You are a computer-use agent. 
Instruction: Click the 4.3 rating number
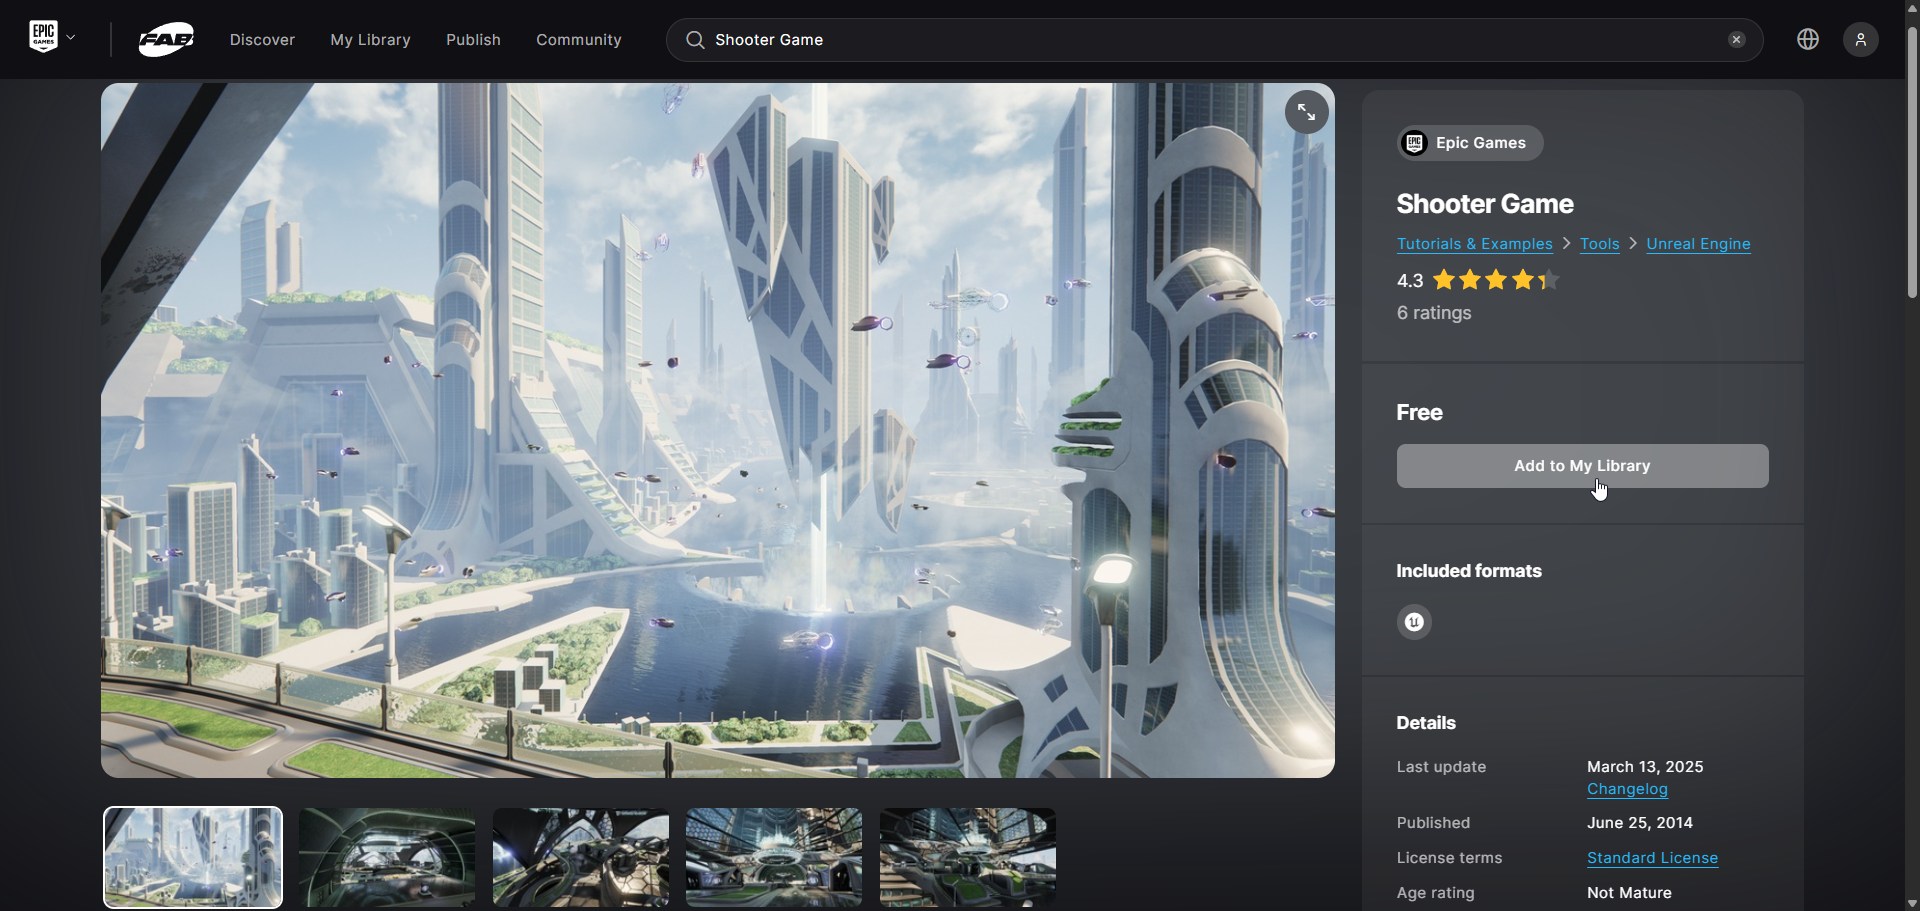pos(1410,281)
